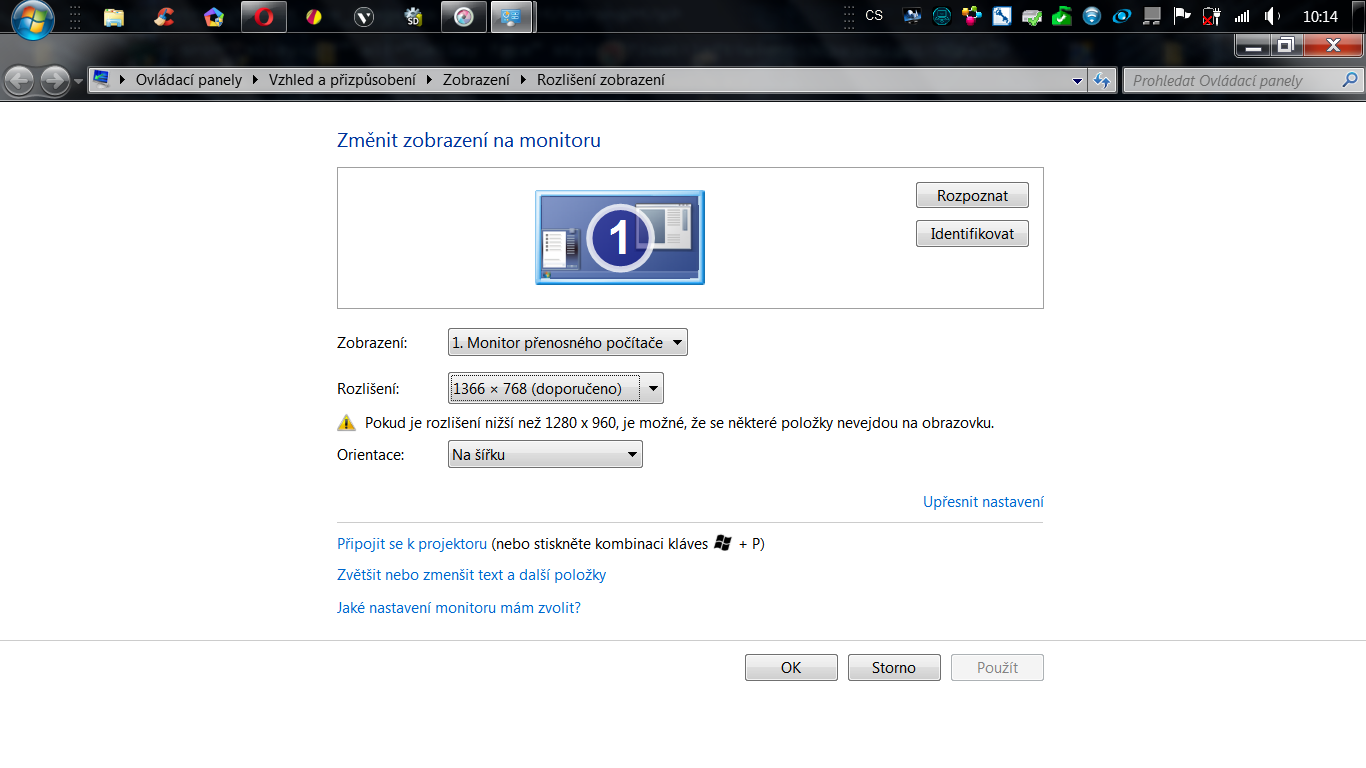Open the Upřesnit nastavení link
1366x768 pixels.
point(983,502)
